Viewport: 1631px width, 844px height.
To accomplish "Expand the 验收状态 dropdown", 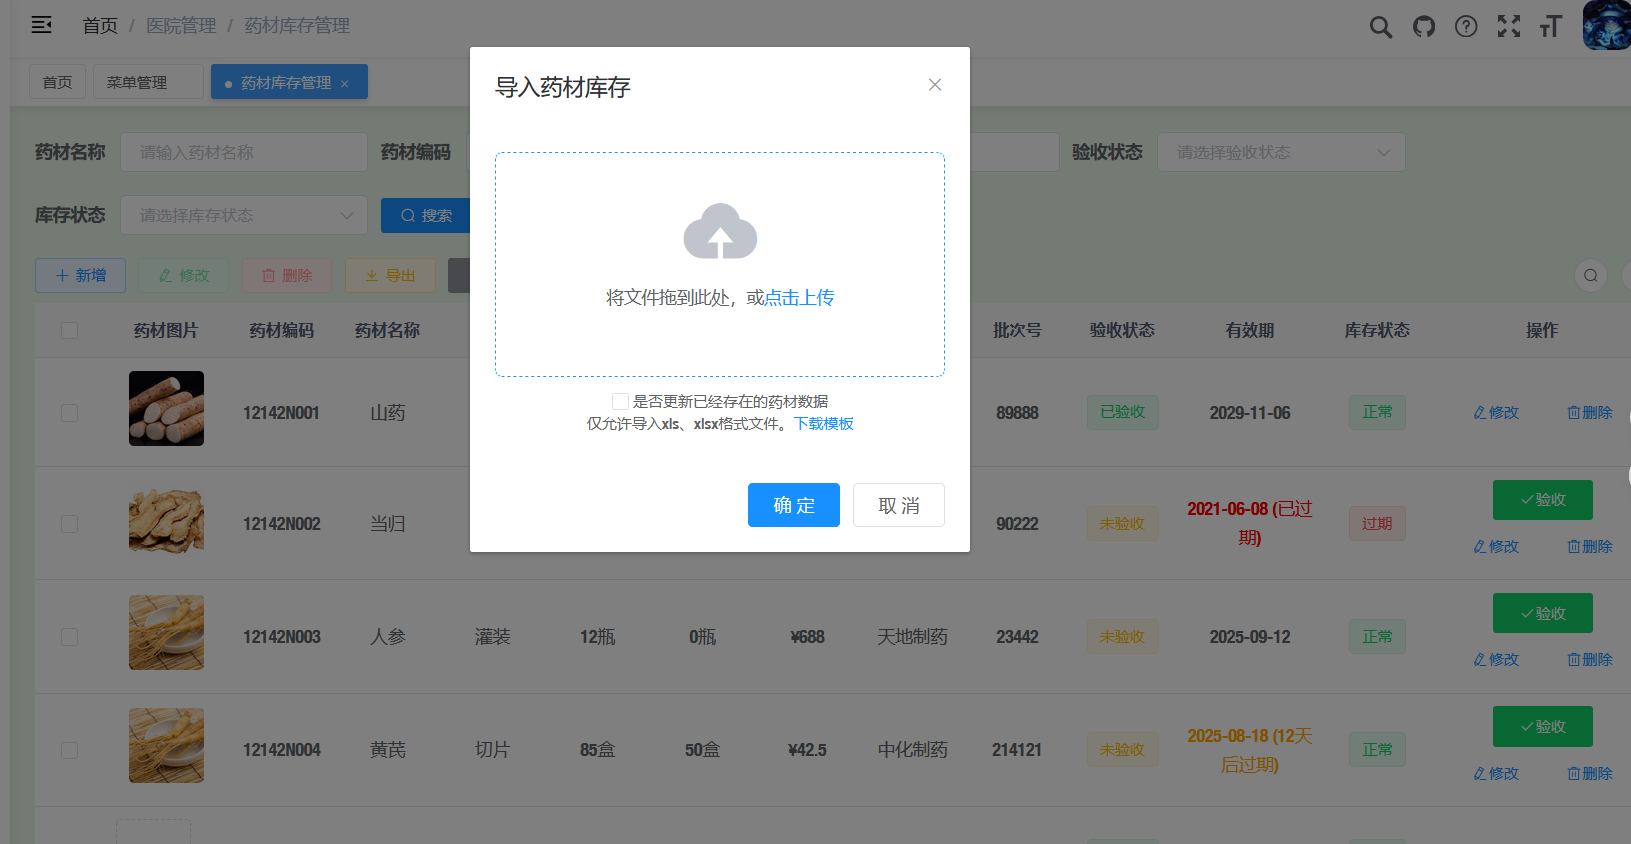I will (1280, 152).
